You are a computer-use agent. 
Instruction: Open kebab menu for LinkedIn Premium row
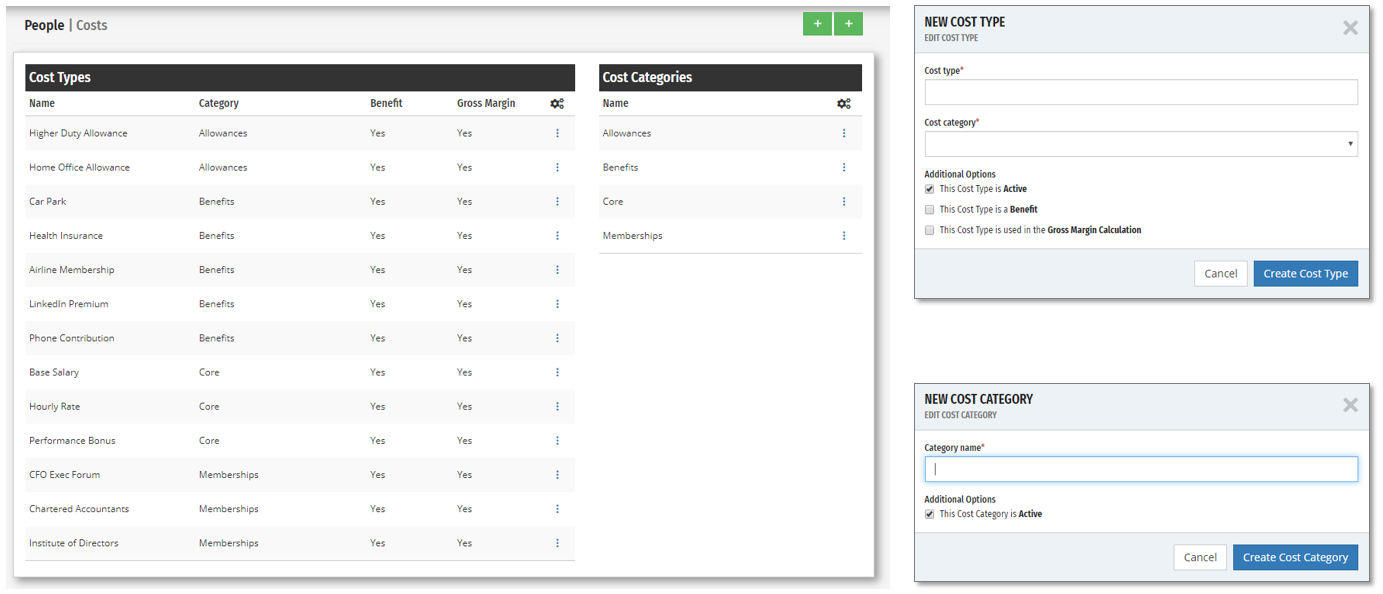pos(557,304)
